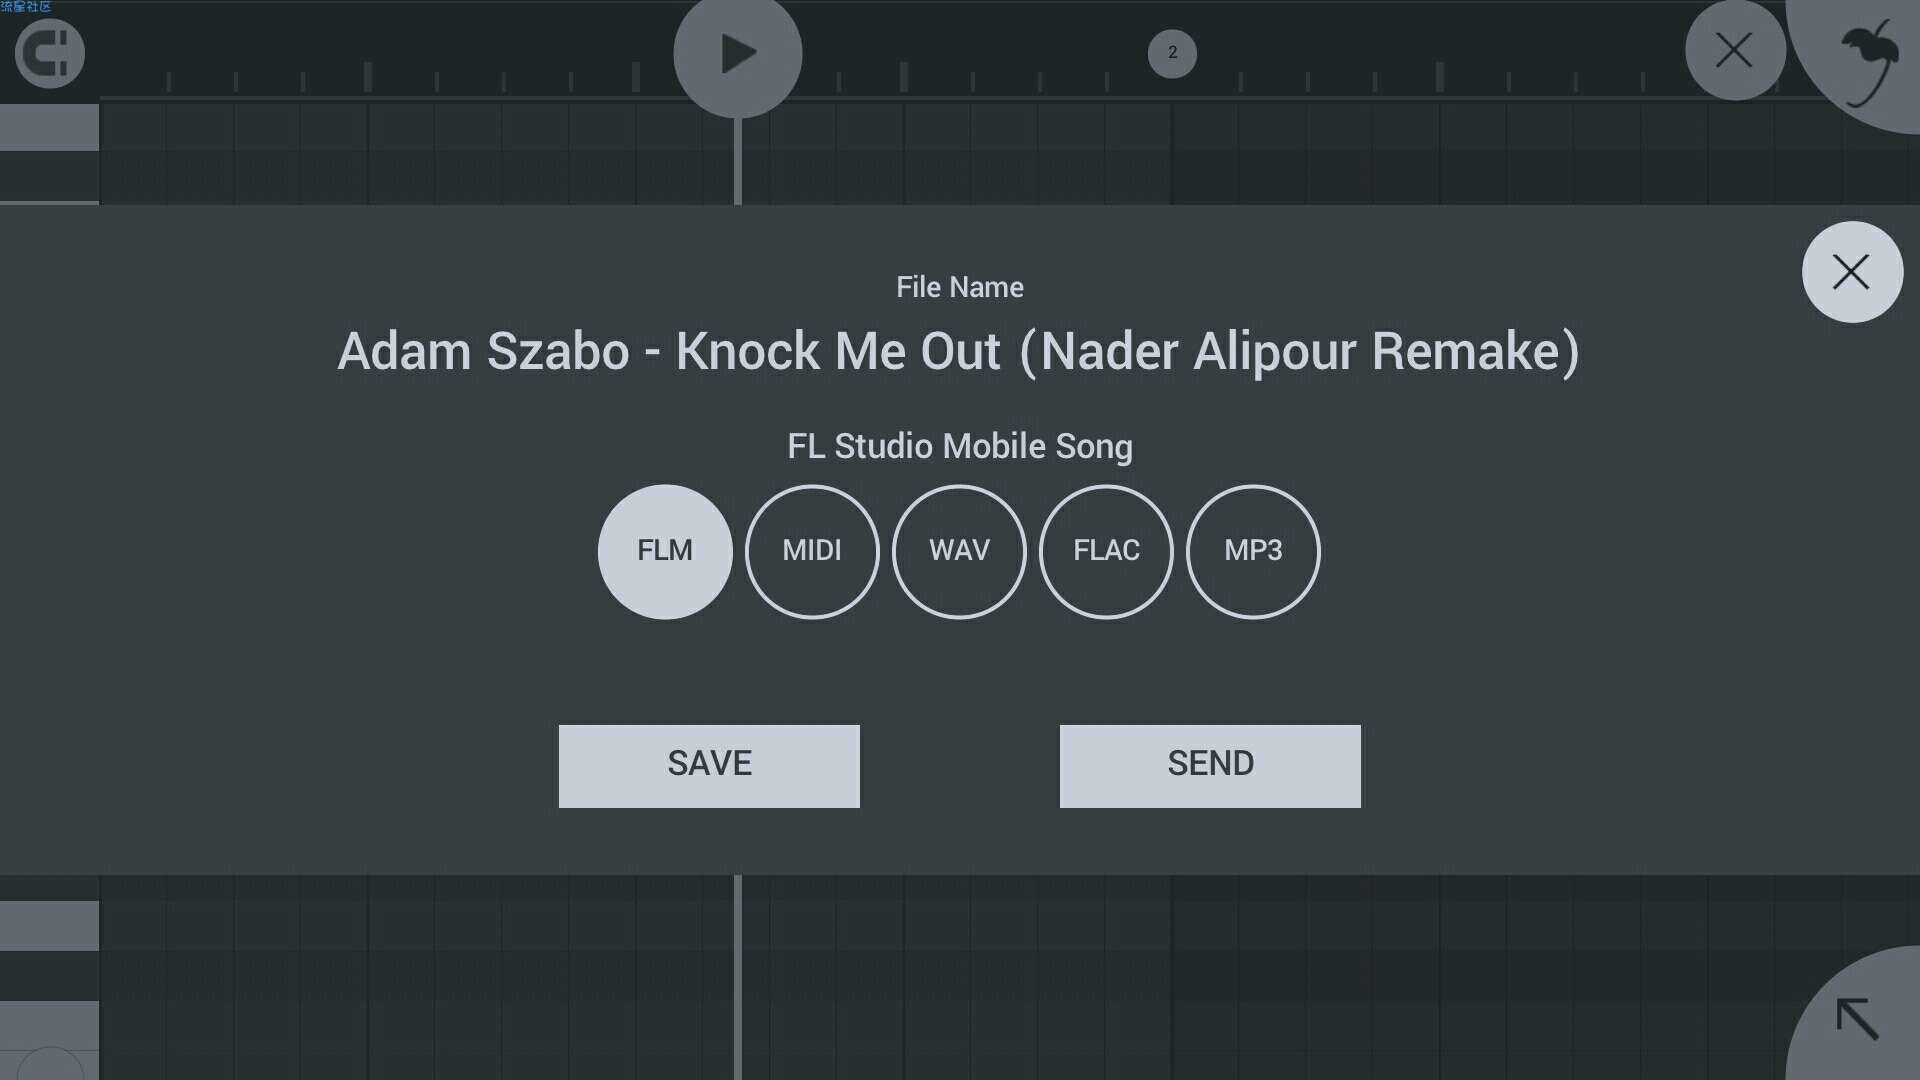The image size is (1920, 1080).
Task: Choose FLM export format
Action: pos(665,552)
